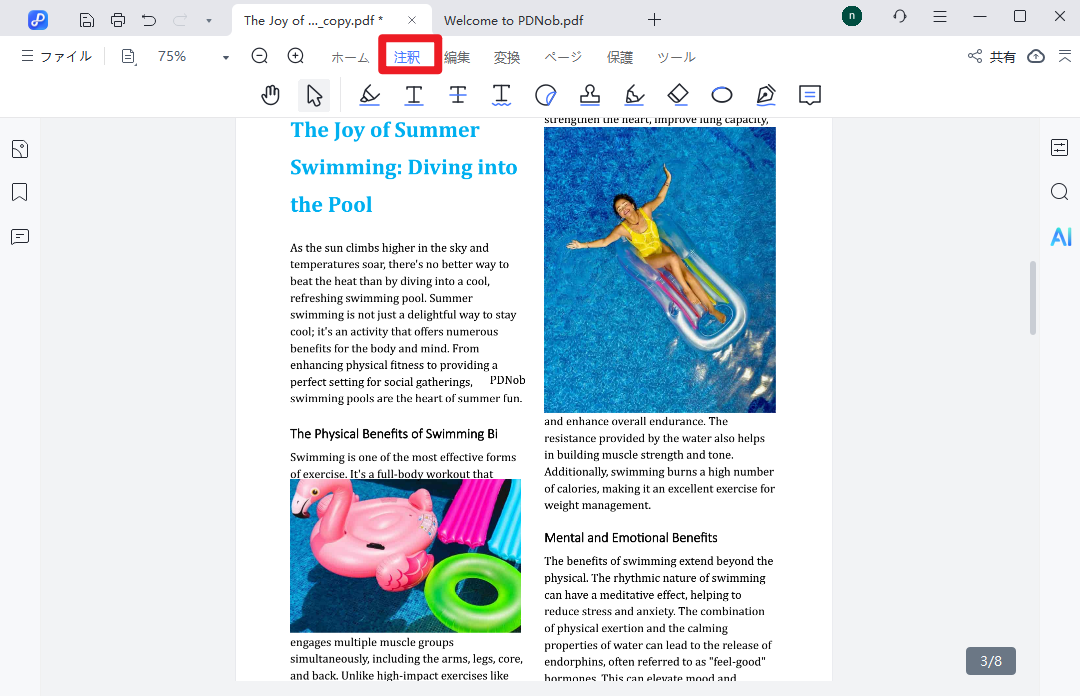Toggle the comments list sidebar
This screenshot has width=1080, height=696.
19,237
